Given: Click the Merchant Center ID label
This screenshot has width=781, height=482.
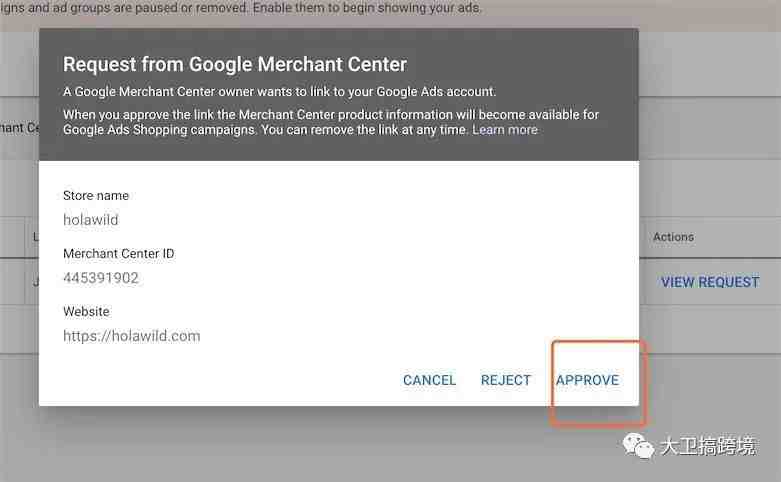Looking at the screenshot, I should [119, 253].
